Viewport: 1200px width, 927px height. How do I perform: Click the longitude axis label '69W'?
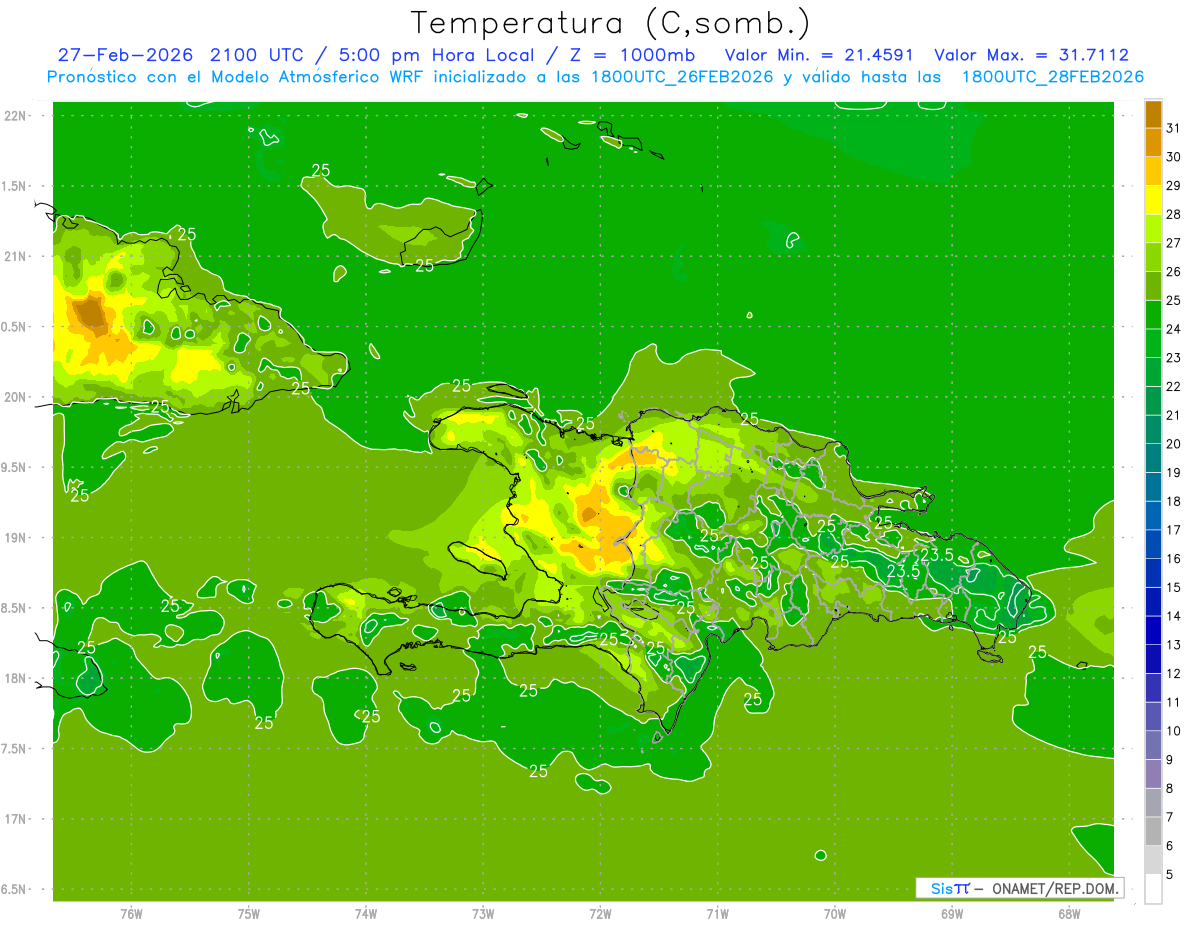point(952,913)
